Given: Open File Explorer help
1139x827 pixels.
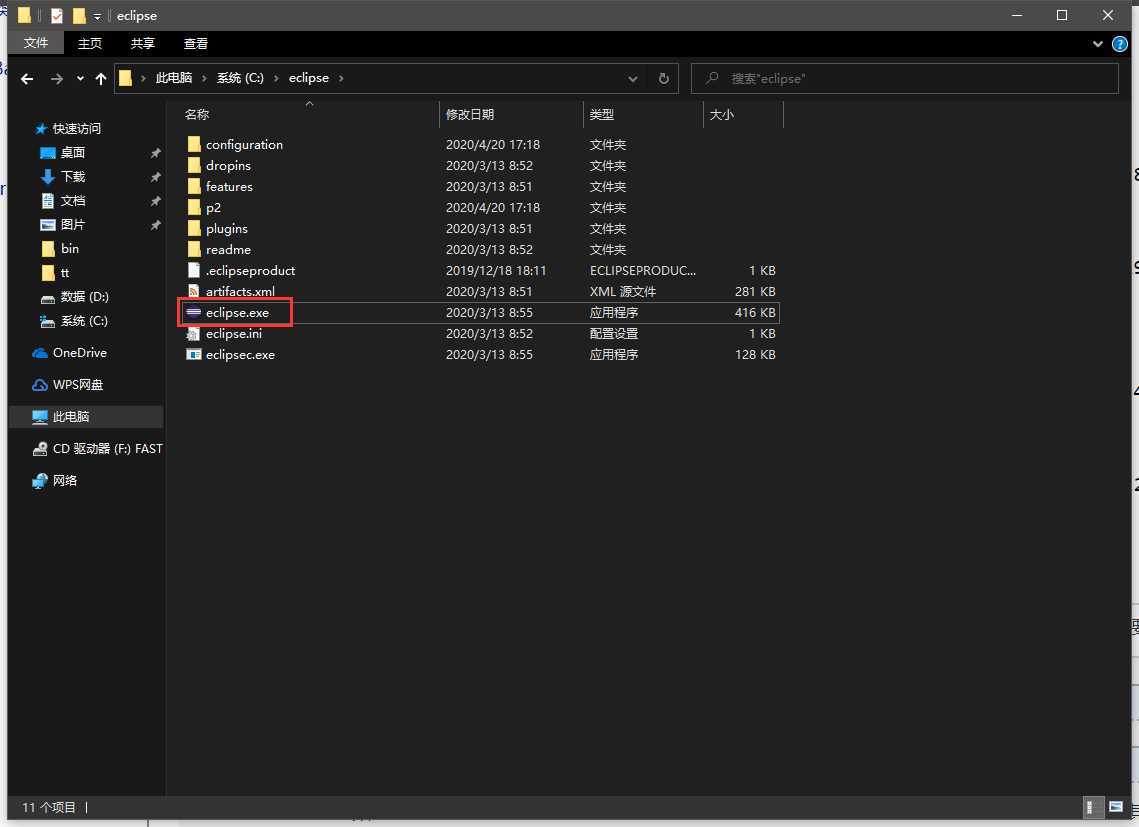Looking at the screenshot, I should tap(1120, 44).
